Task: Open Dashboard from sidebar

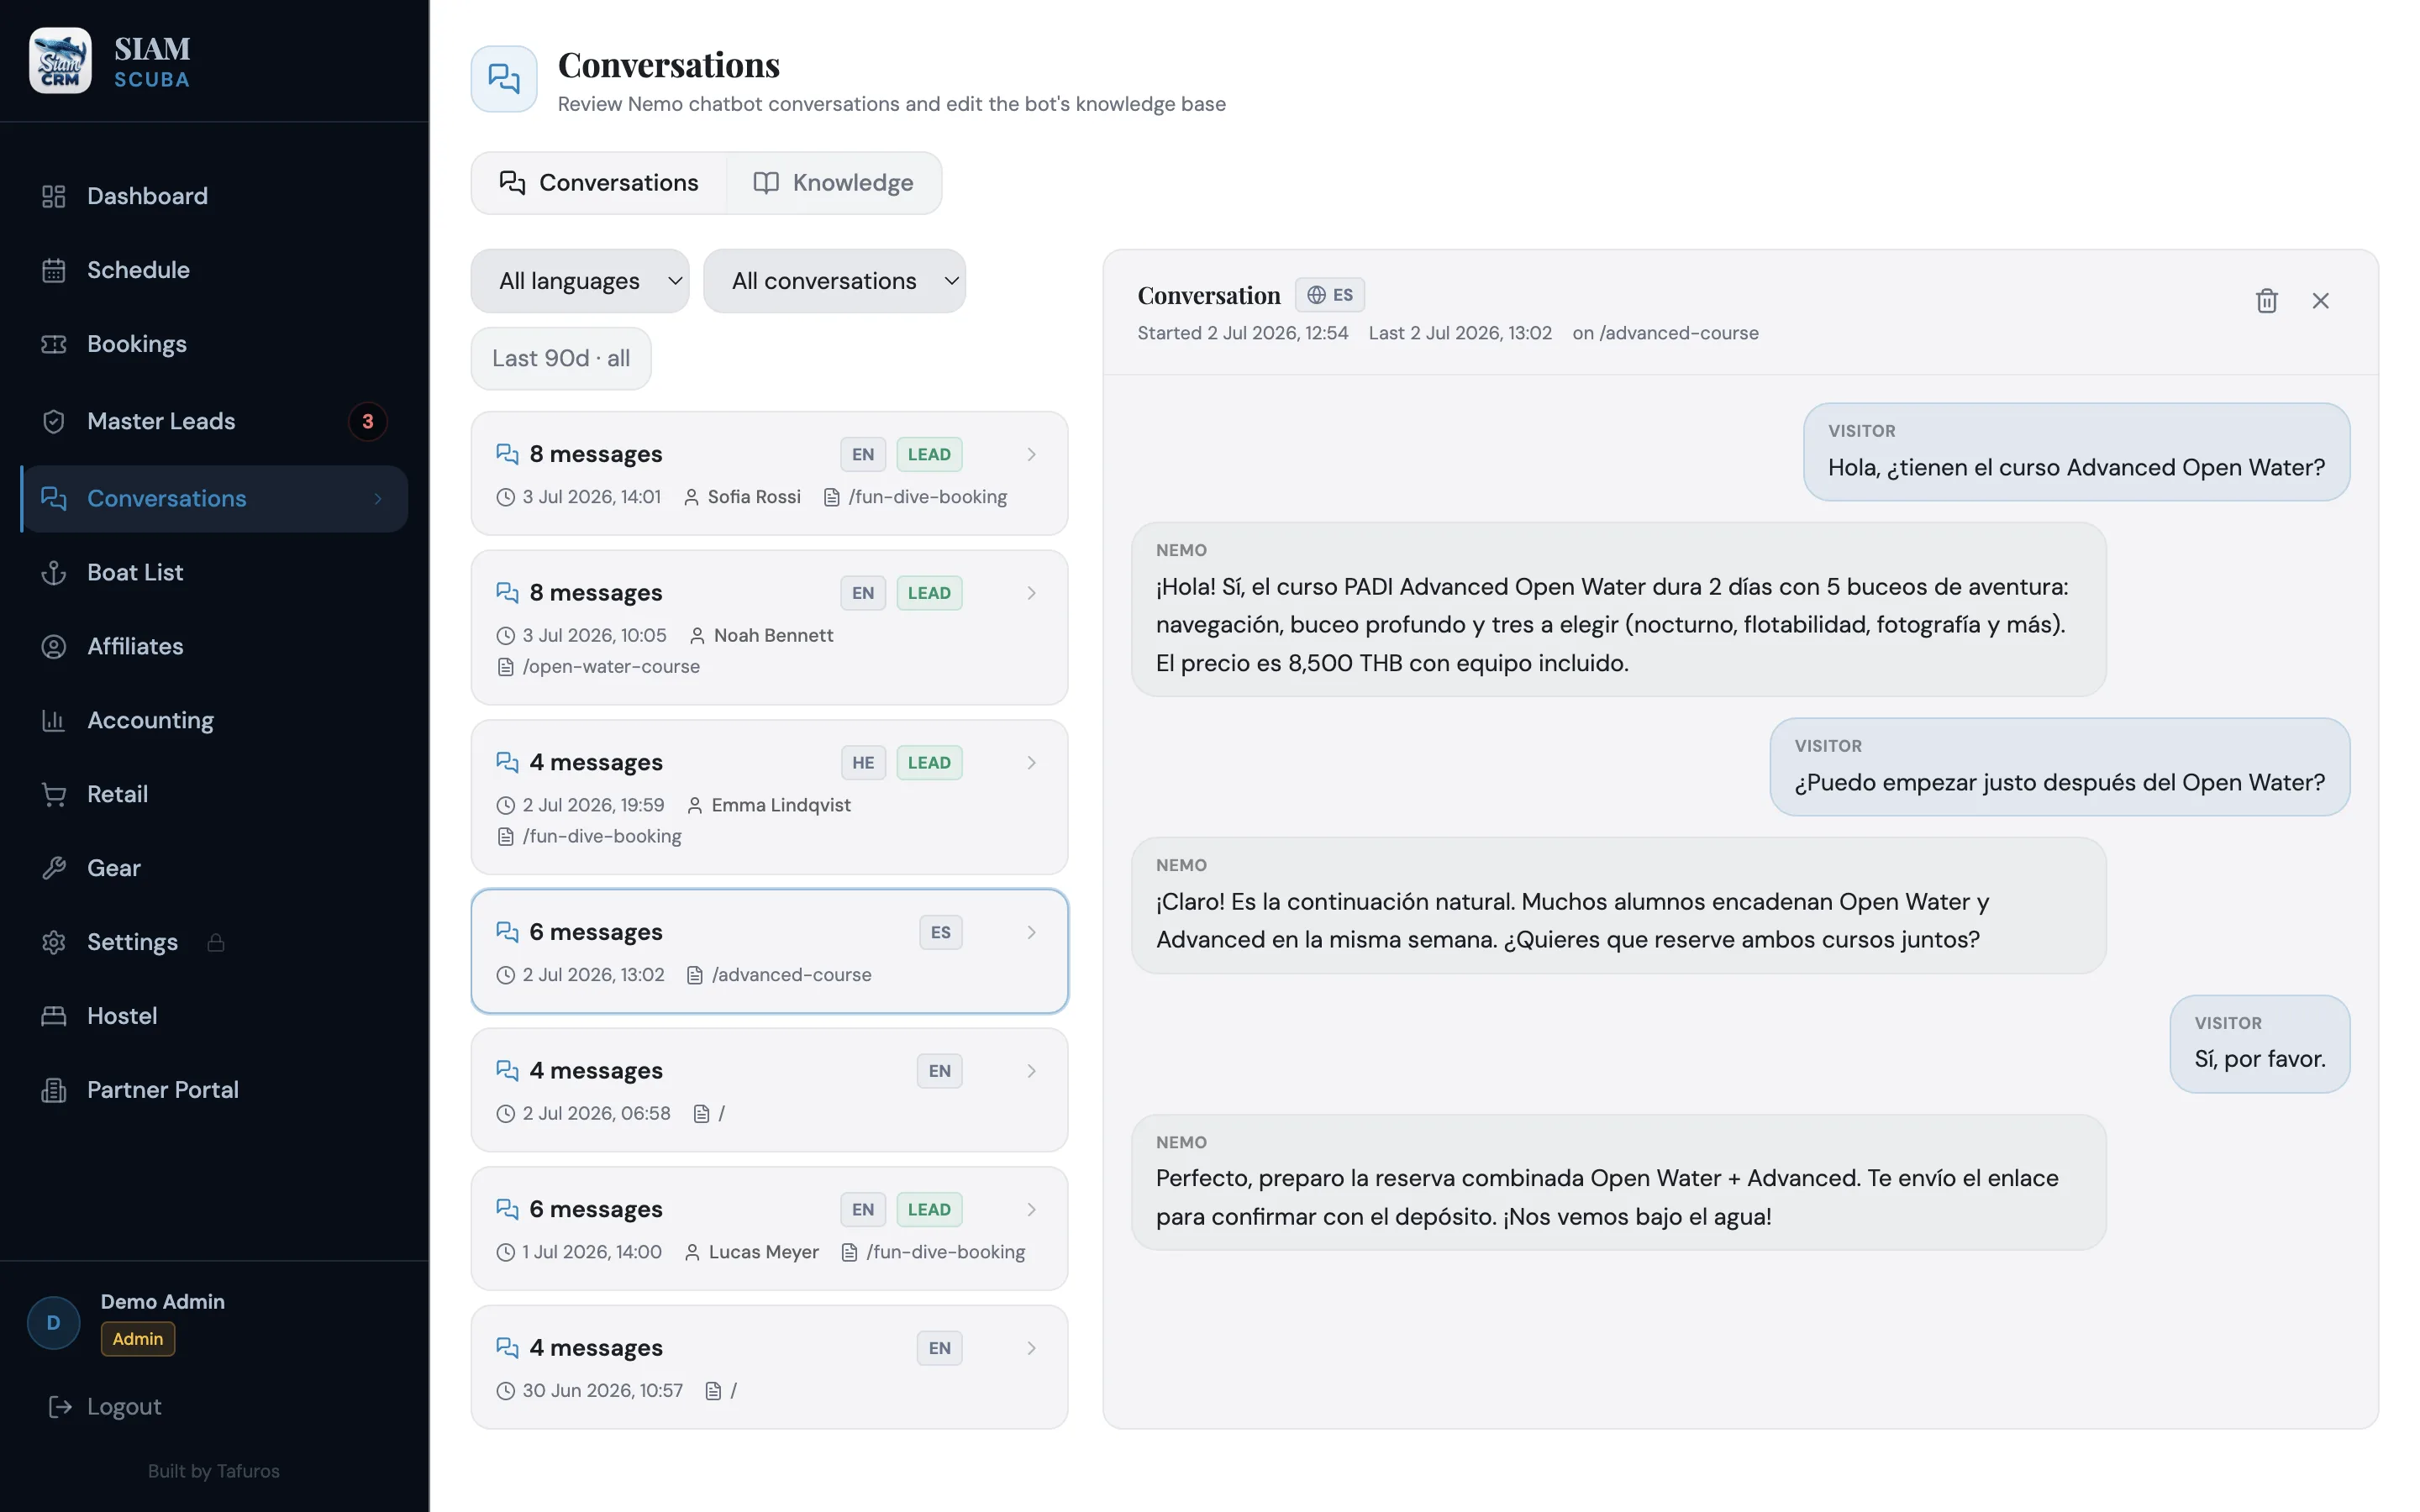Action: 214,196
